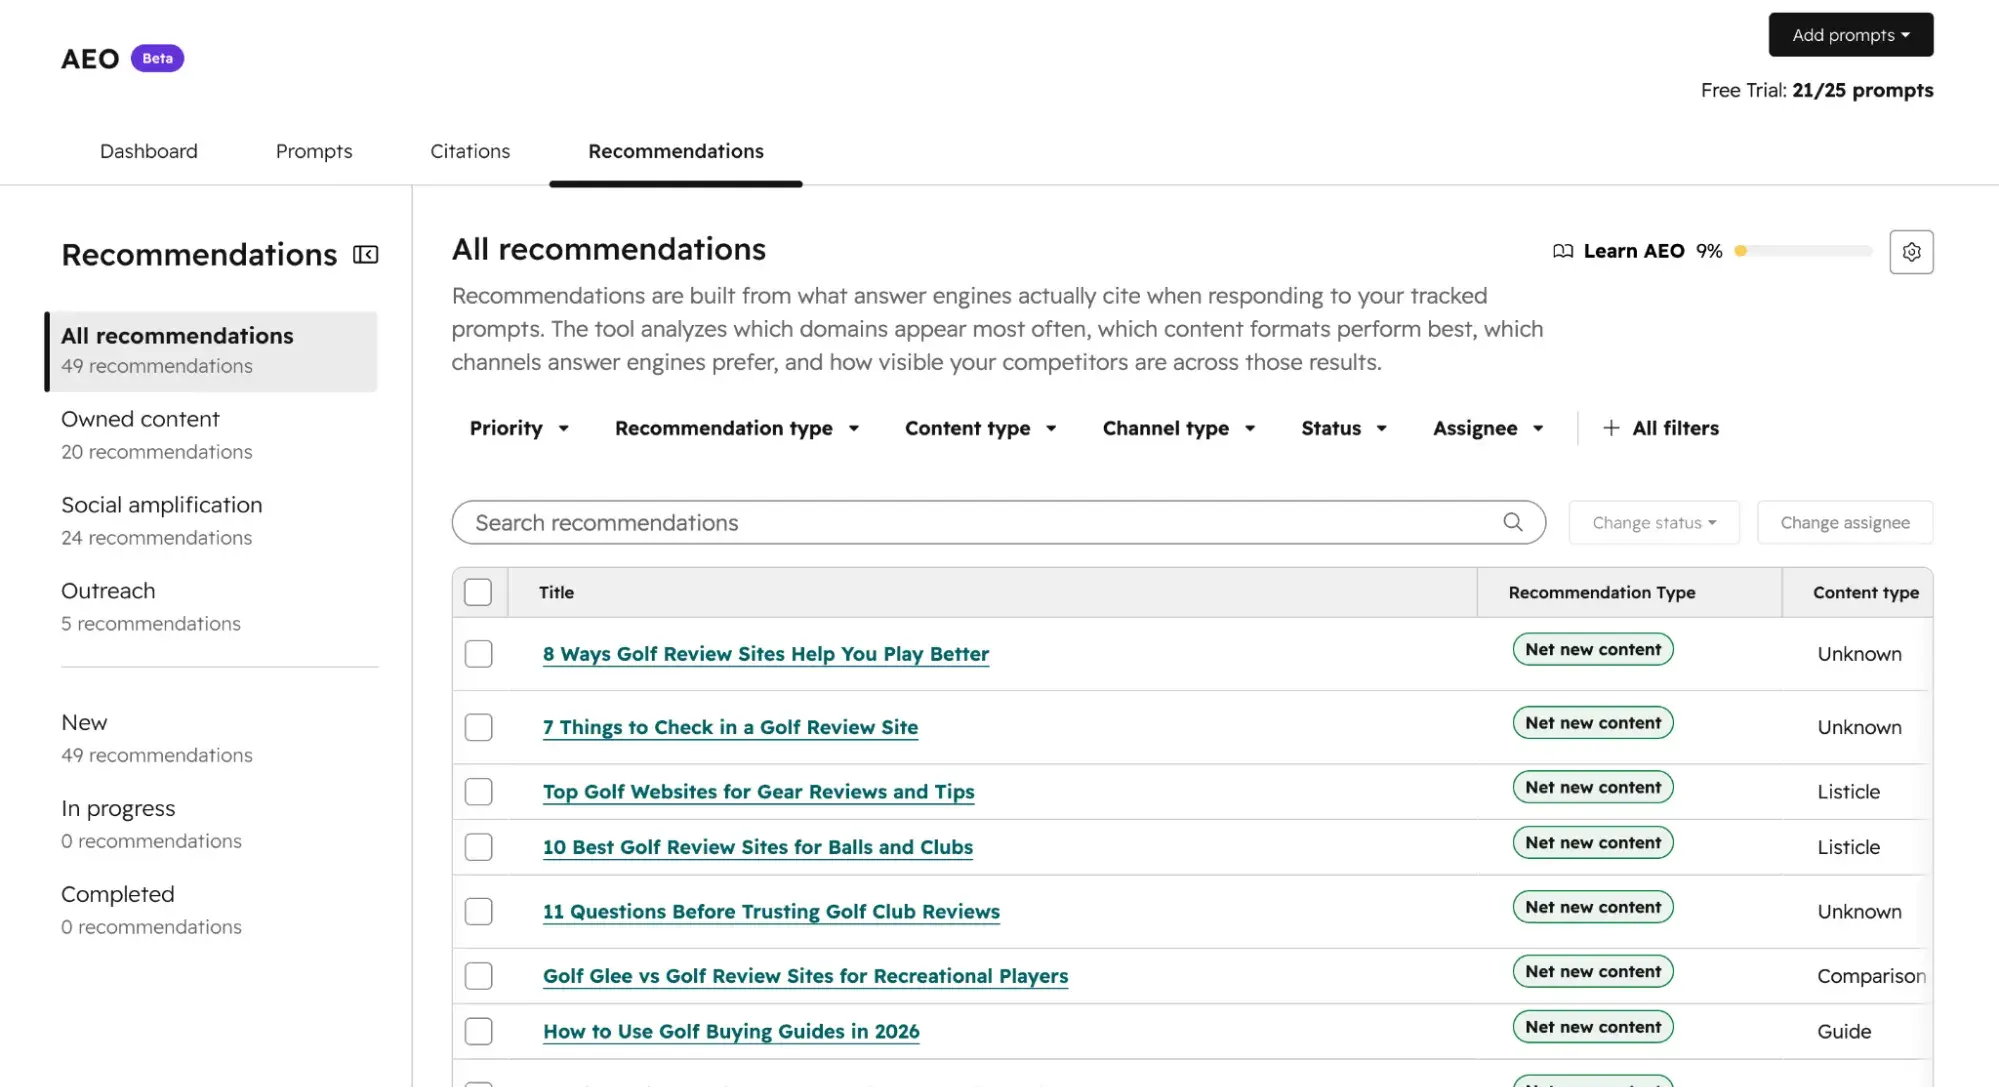Open the Citations tab
Screen dimensions: 1999x1088
click(x=470, y=151)
